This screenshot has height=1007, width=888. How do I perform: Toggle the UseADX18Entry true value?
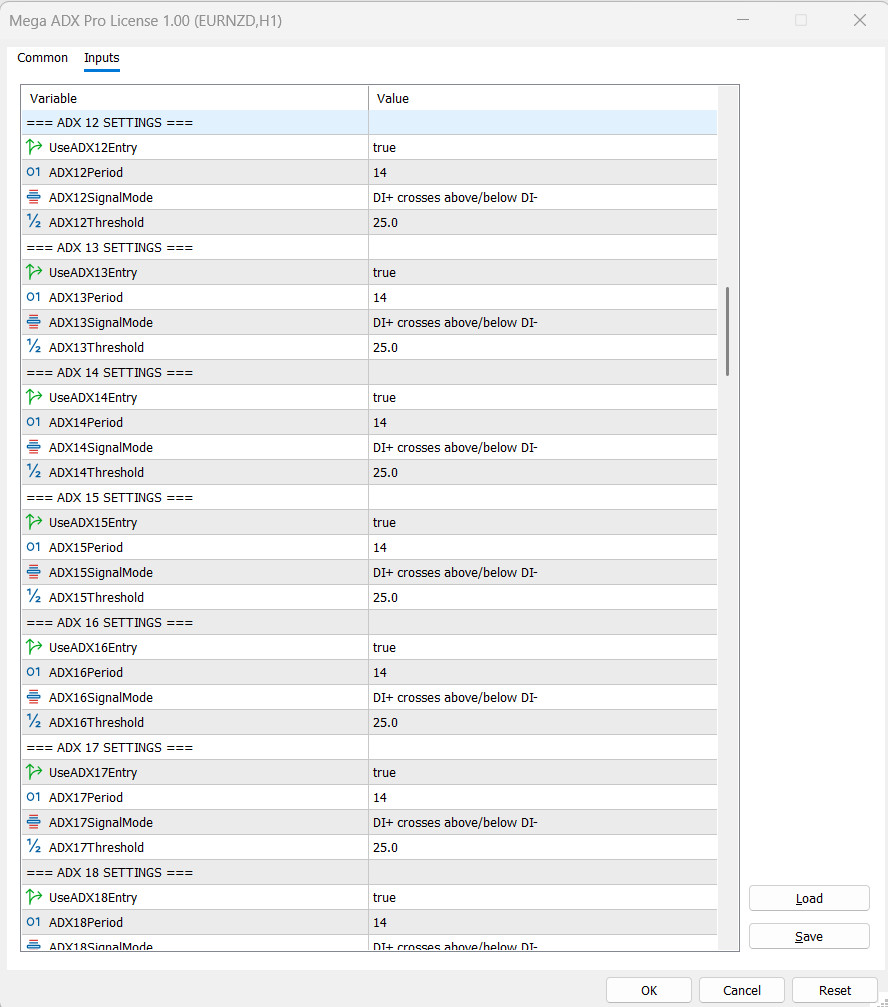pos(543,897)
